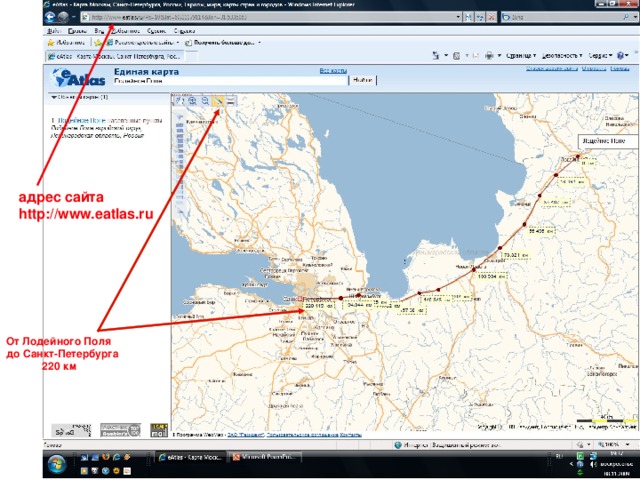
Task: Select the pan hand tool on map toolbar
Action: pyautogui.click(x=179, y=101)
